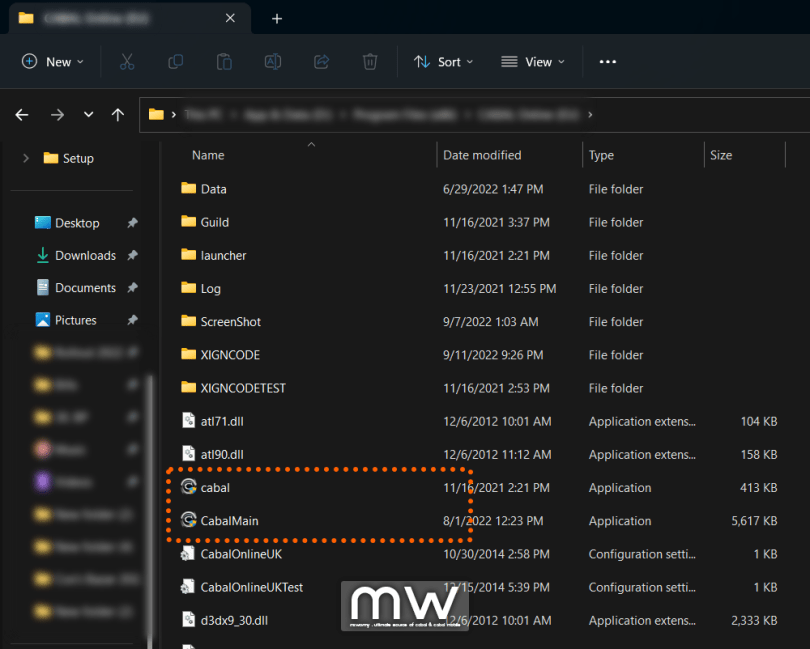Click the Cut icon in the toolbar
Image resolution: width=810 pixels, height=649 pixels.
click(125, 61)
